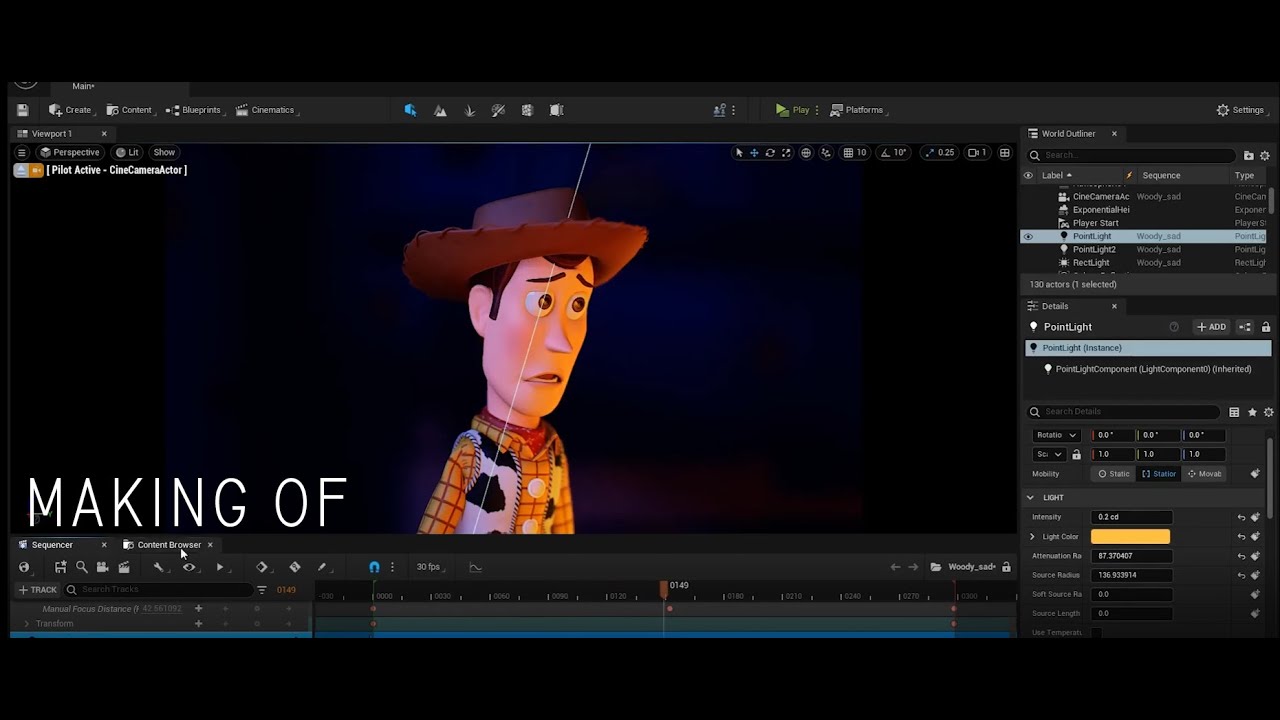This screenshot has height=720, width=1280.
Task: Switch to Landscape mode icon
Action: [x=440, y=110]
